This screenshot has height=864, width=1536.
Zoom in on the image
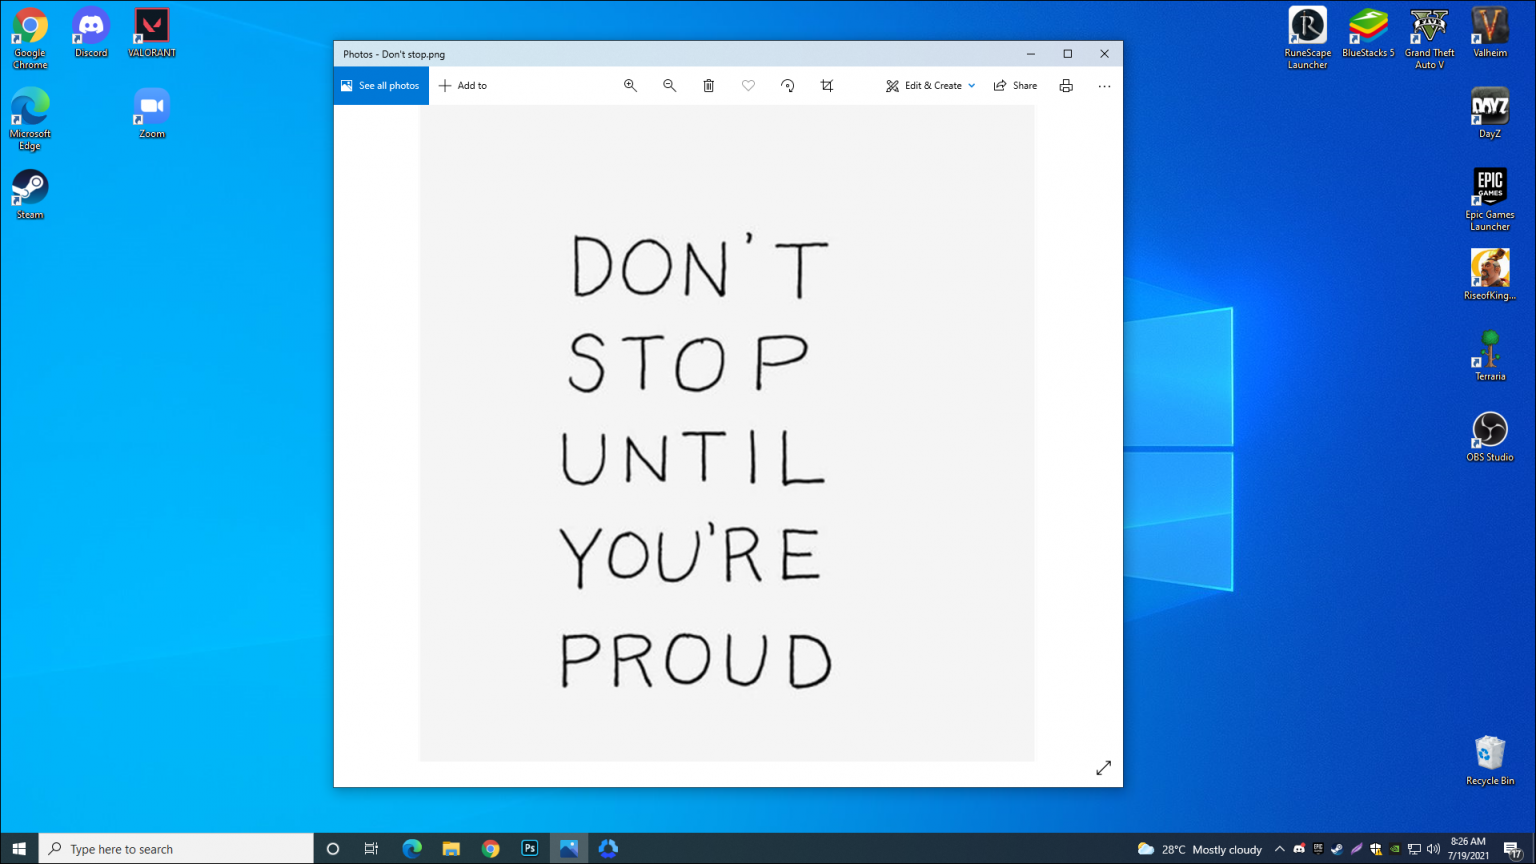[x=630, y=85]
